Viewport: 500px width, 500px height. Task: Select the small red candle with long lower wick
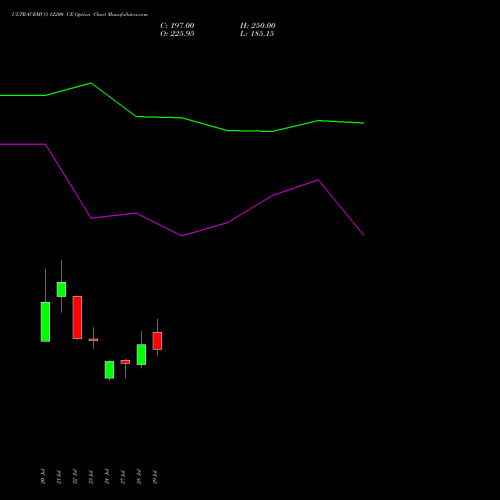(125, 362)
